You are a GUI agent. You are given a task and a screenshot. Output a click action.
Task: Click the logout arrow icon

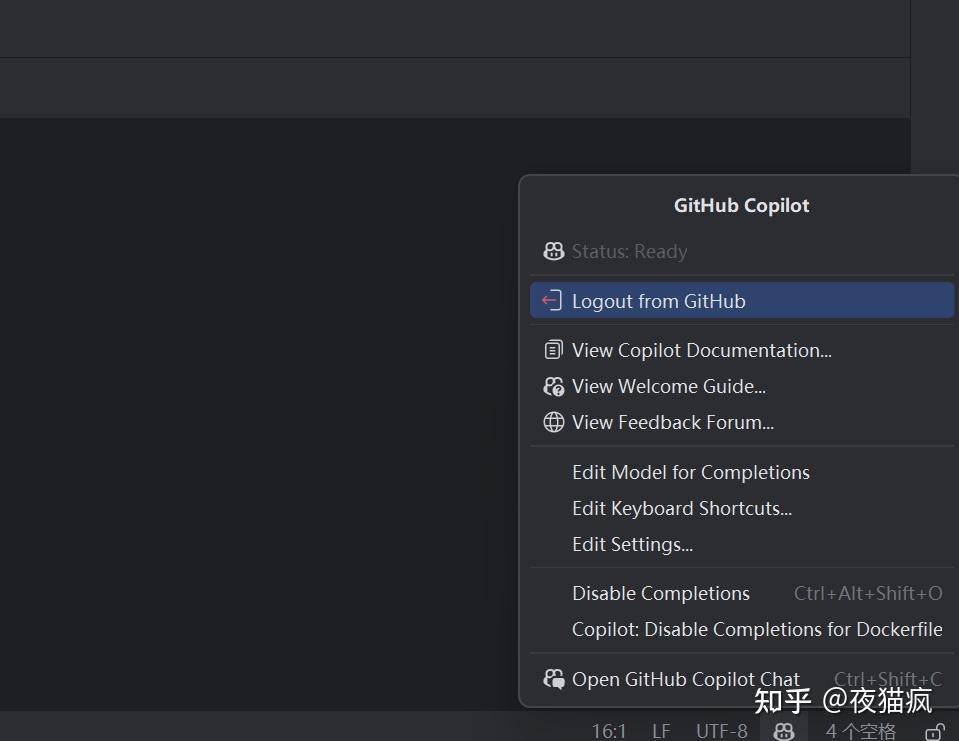pos(552,300)
